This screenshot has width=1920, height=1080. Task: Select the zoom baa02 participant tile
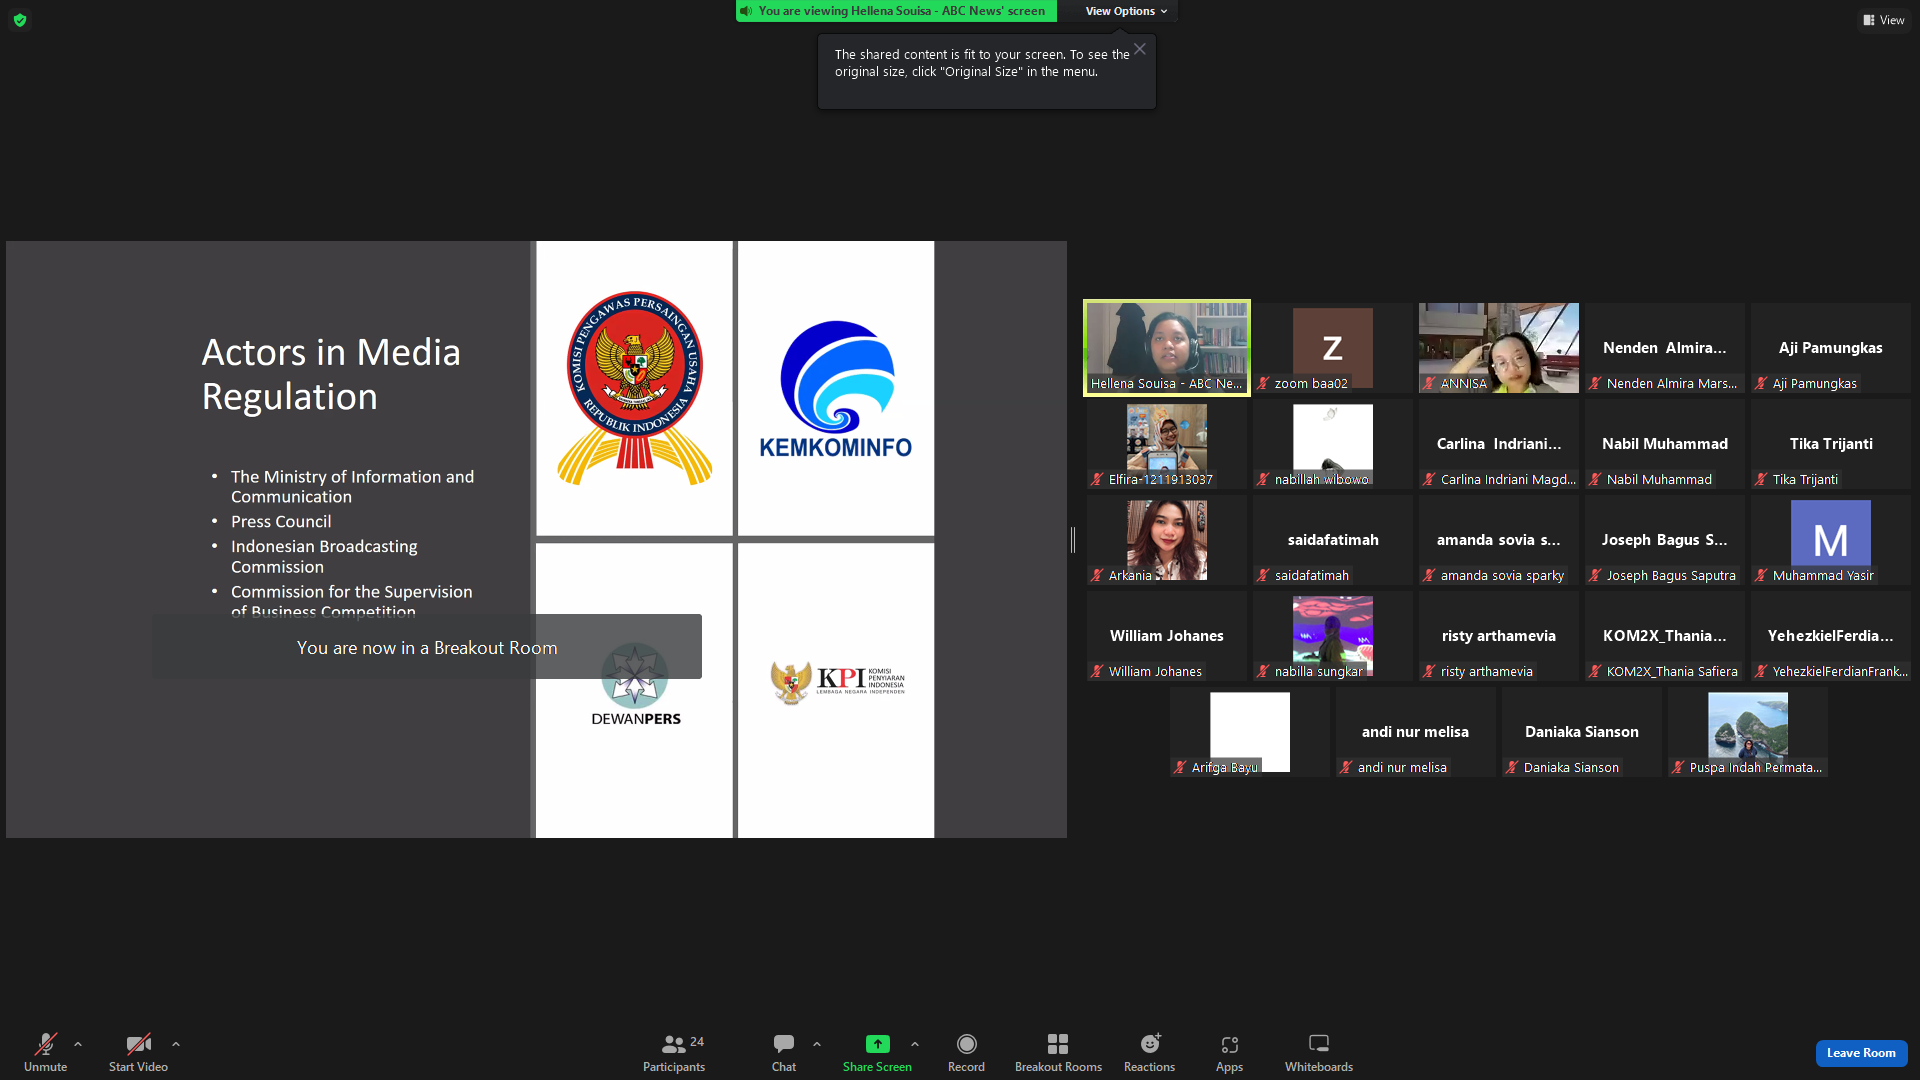click(1333, 348)
